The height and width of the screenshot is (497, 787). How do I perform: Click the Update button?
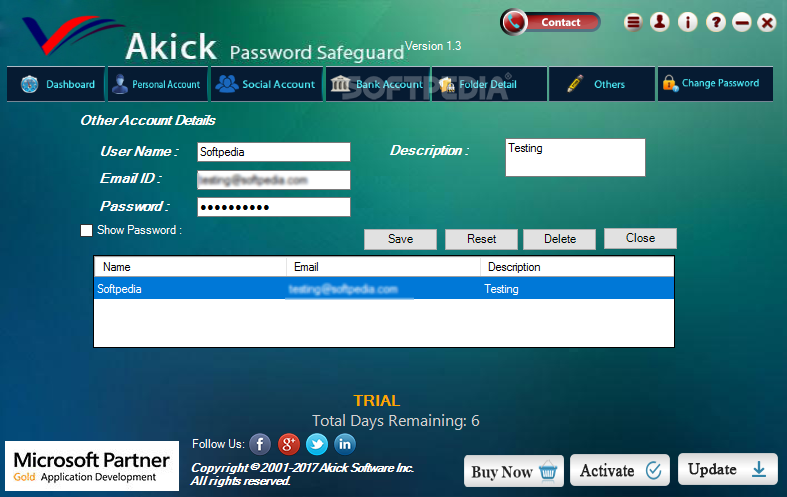point(728,469)
